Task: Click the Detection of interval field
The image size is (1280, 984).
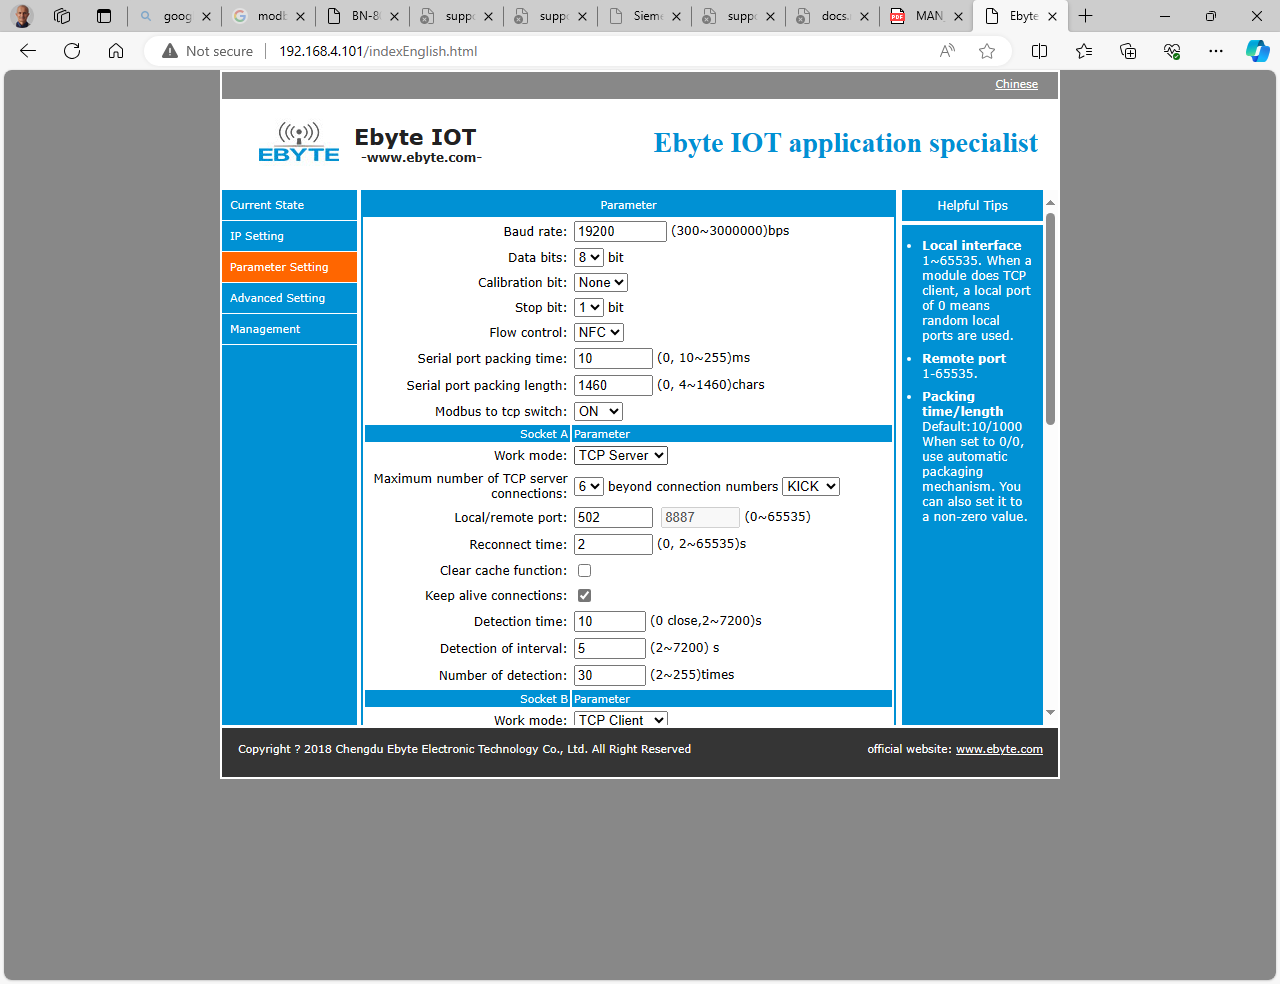Action: (x=610, y=648)
